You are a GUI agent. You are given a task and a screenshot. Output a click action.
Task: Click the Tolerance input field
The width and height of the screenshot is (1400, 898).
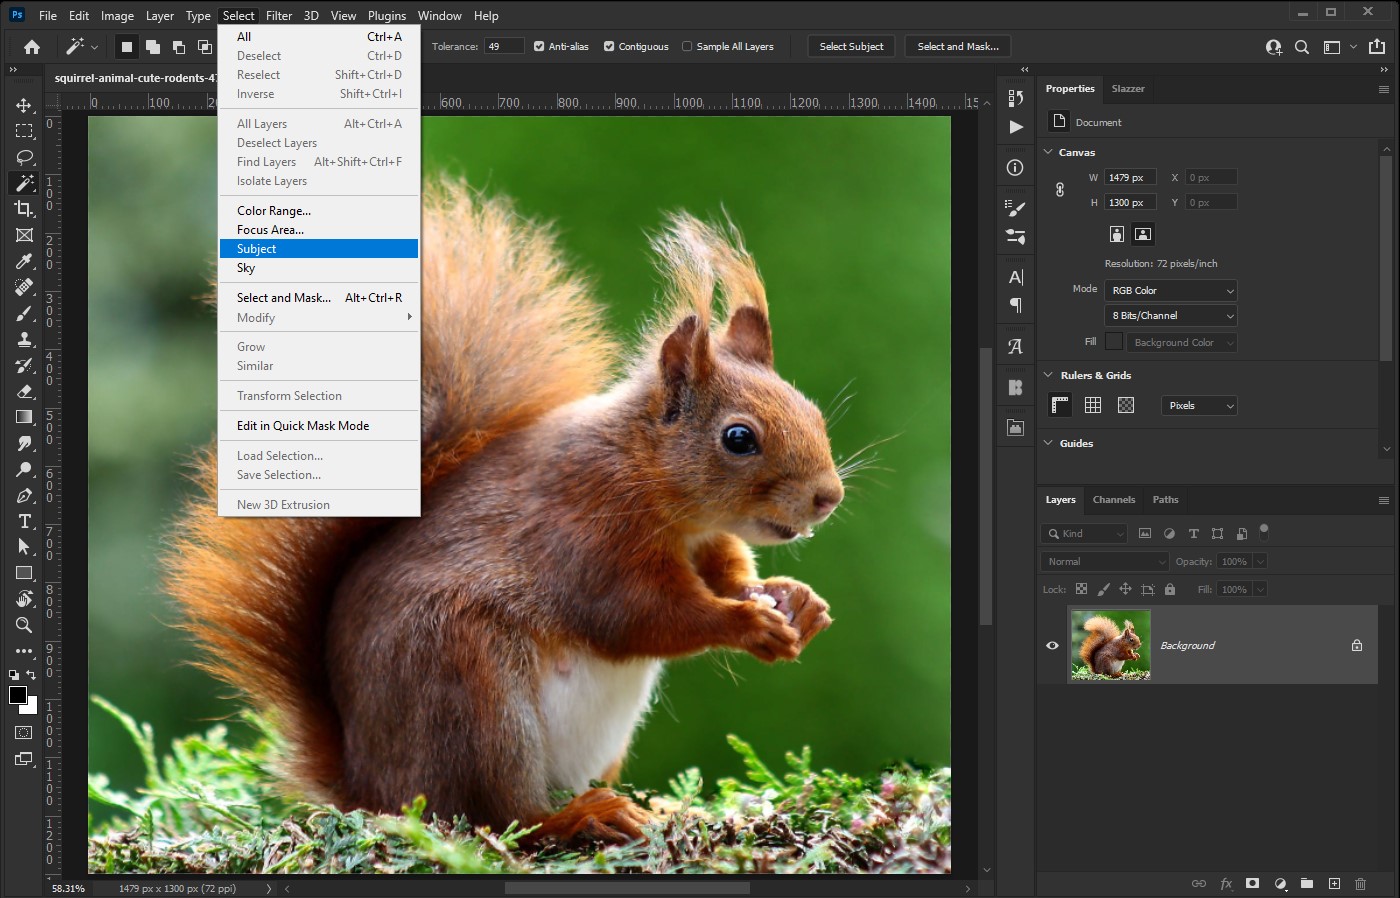pyautogui.click(x=504, y=47)
